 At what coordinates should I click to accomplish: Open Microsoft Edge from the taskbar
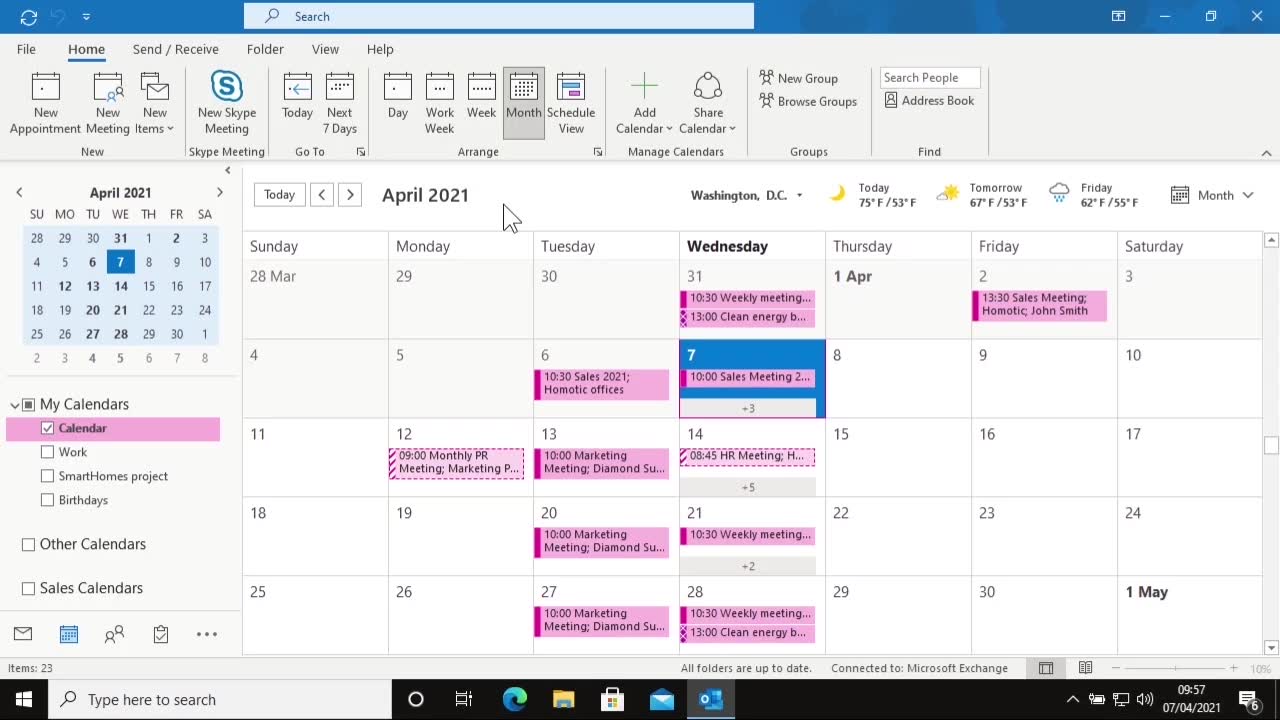[514, 700]
